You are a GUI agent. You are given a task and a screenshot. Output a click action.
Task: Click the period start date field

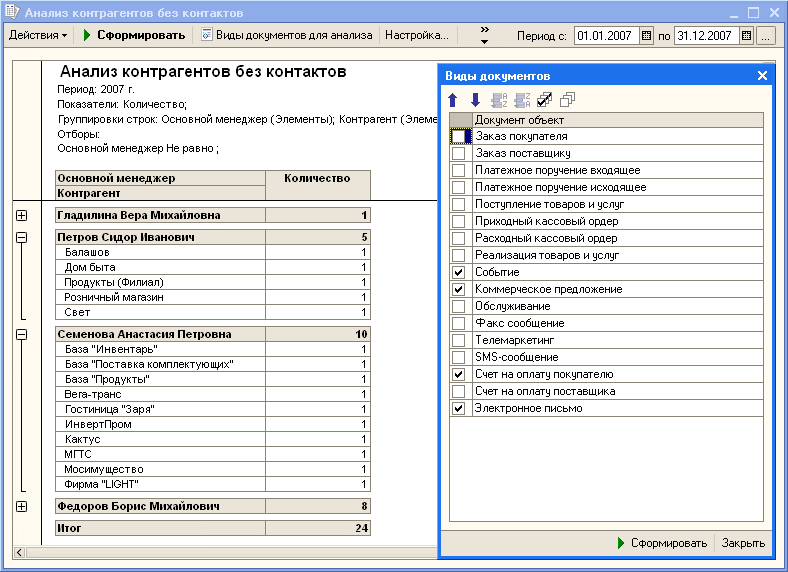[x=605, y=35]
